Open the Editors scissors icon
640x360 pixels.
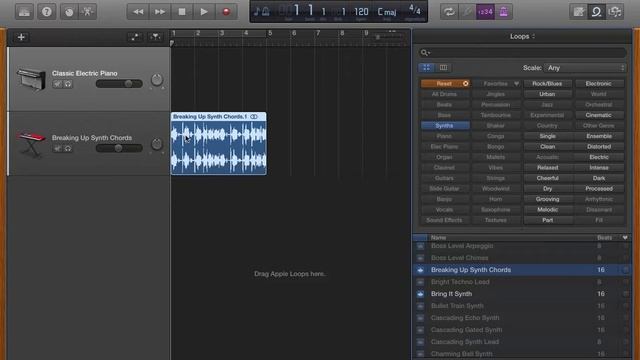tap(87, 12)
